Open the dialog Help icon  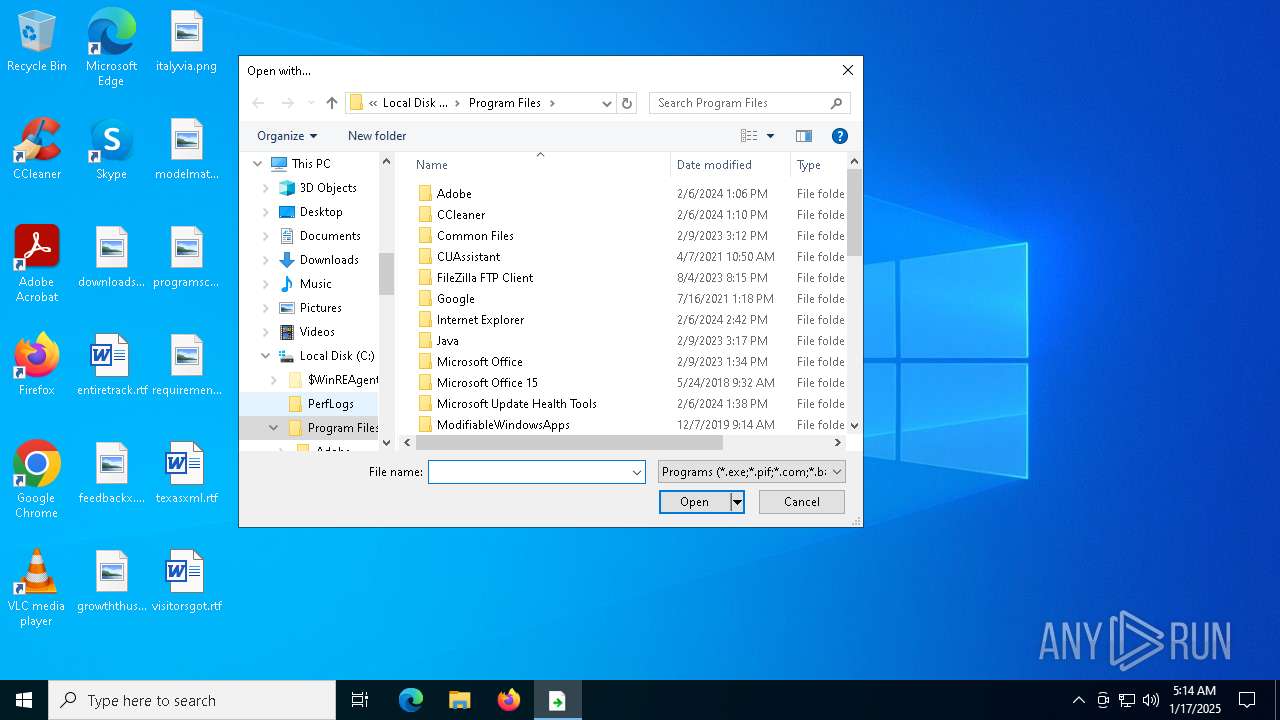(x=840, y=136)
